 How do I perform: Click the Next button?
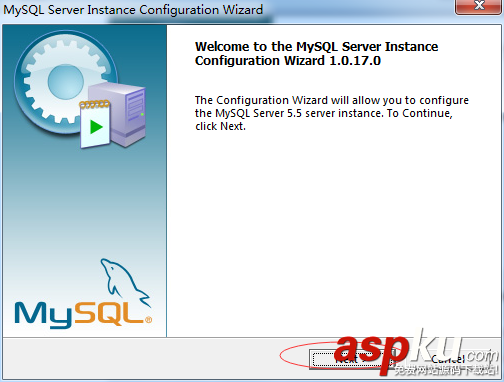click(352, 359)
